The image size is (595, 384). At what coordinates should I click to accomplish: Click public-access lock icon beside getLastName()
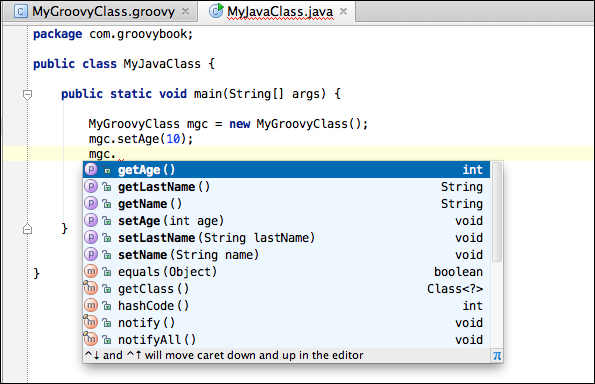tap(107, 187)
